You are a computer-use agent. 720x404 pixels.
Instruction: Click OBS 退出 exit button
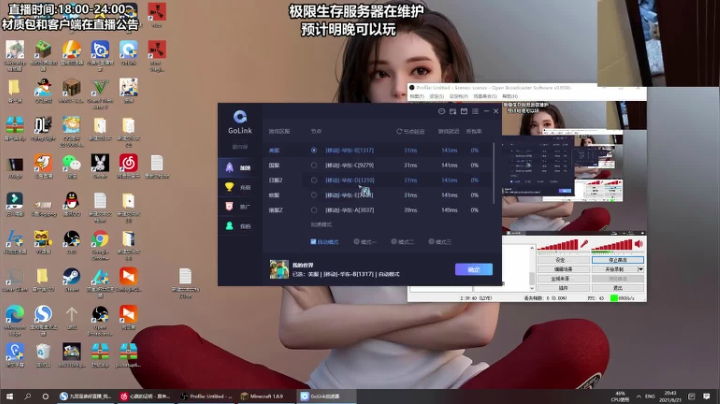(x=617, y=288)
